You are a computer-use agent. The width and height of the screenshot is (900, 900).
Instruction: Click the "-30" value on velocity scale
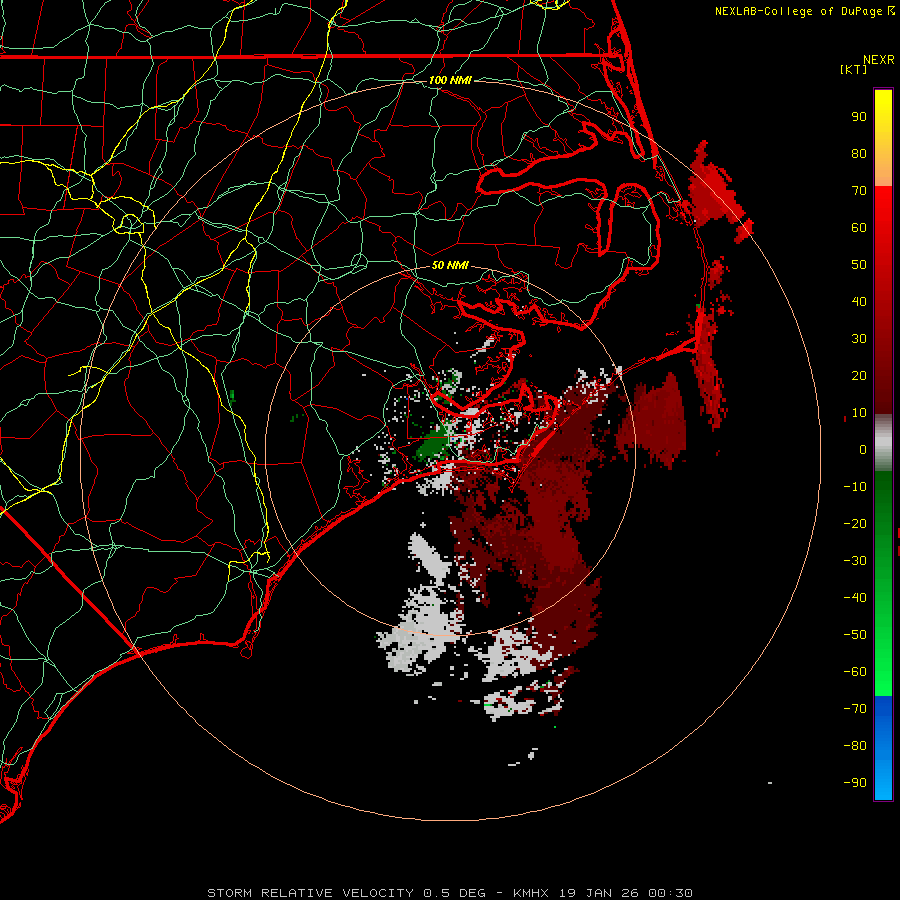click(x=855, y=561)
